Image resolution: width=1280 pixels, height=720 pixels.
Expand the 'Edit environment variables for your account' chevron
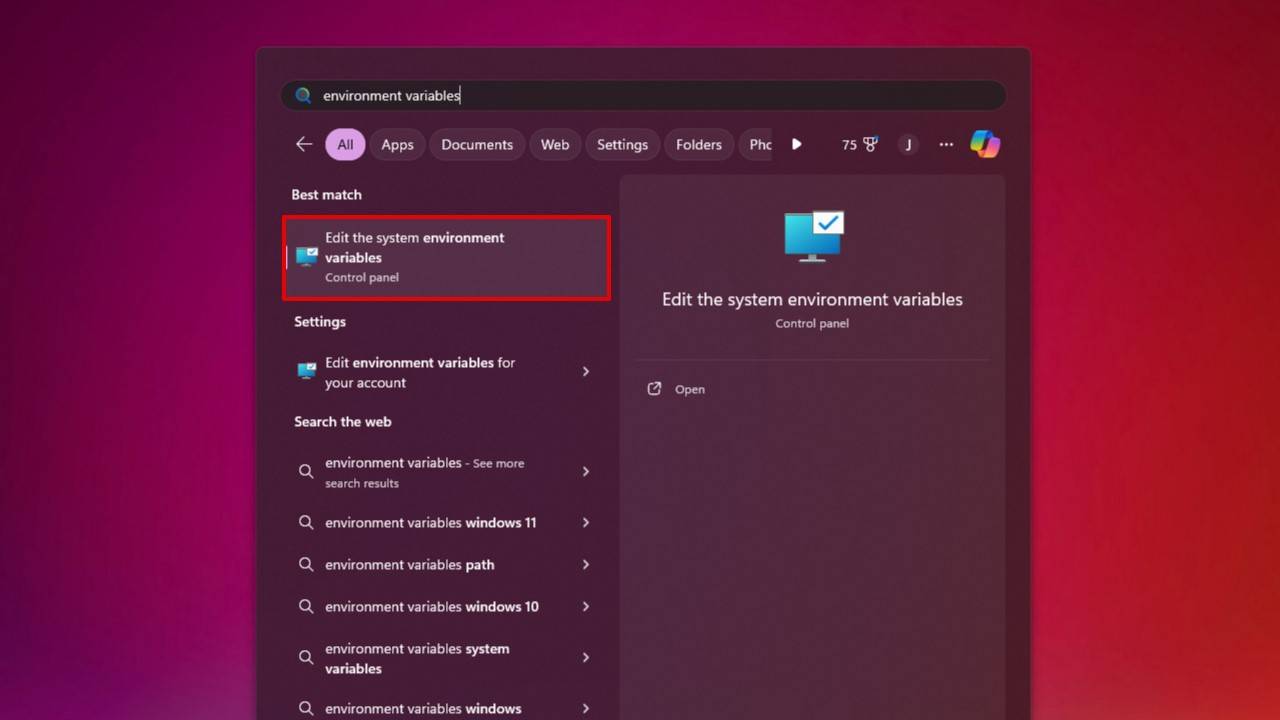586,371
